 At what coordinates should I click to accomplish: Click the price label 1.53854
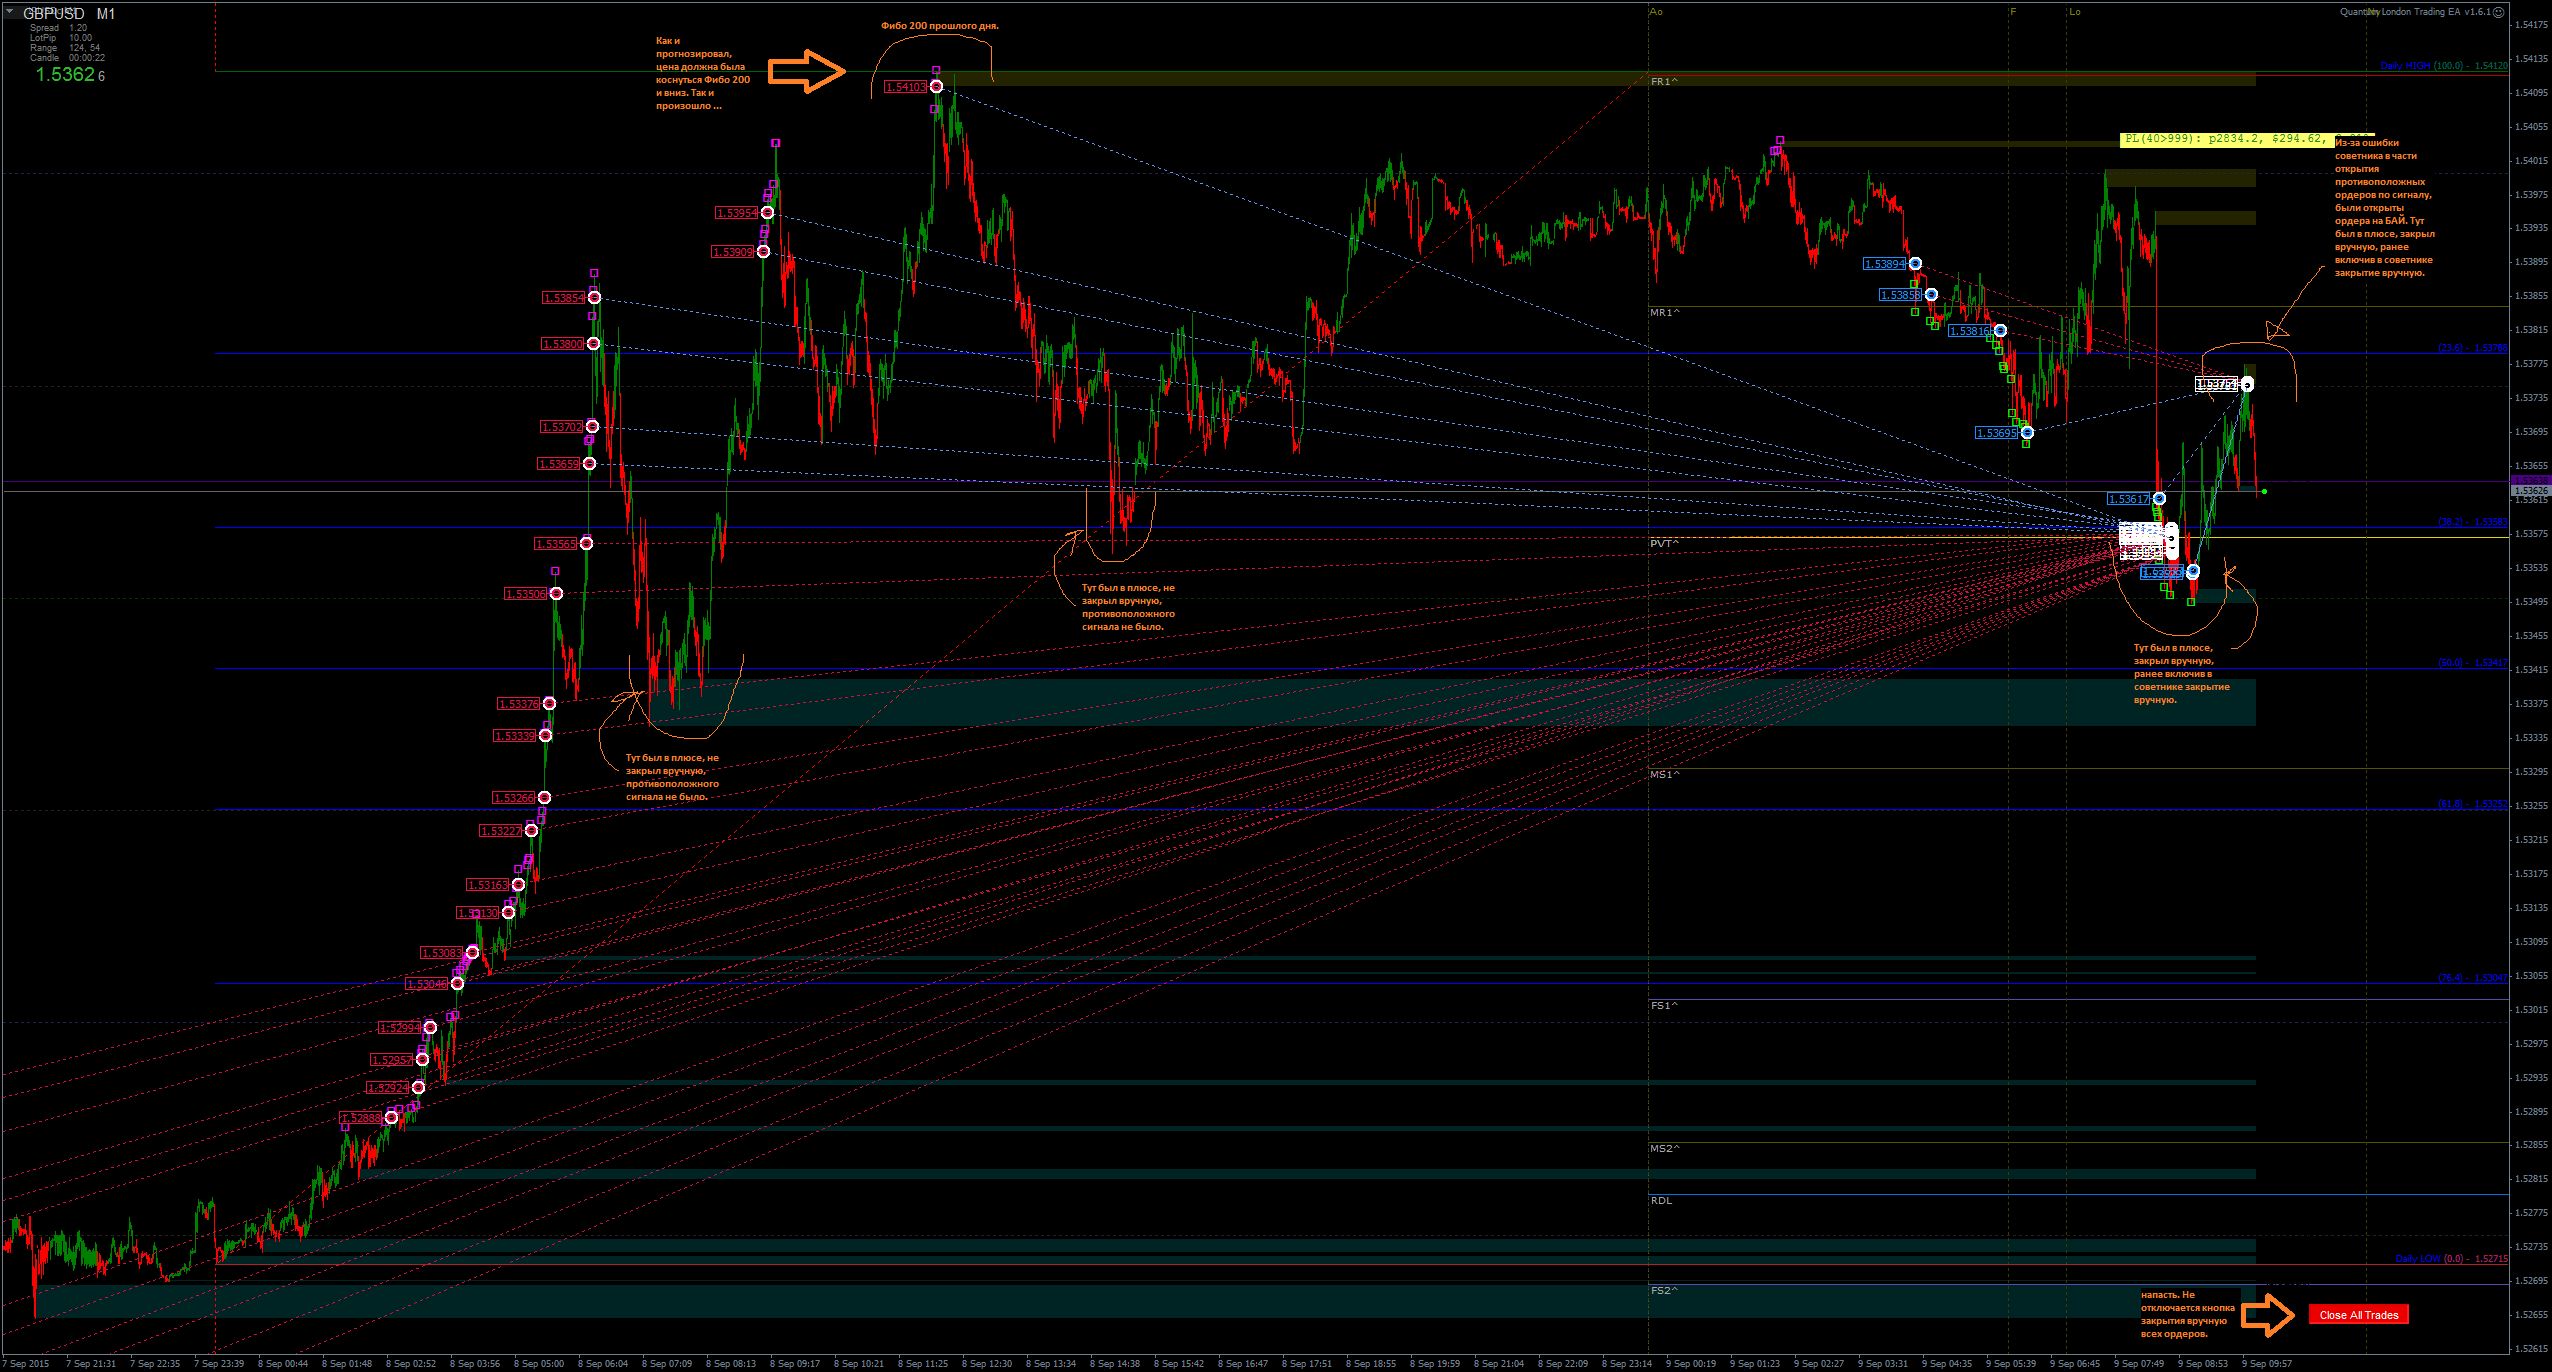pyautogui.click(x=564, y=298)
